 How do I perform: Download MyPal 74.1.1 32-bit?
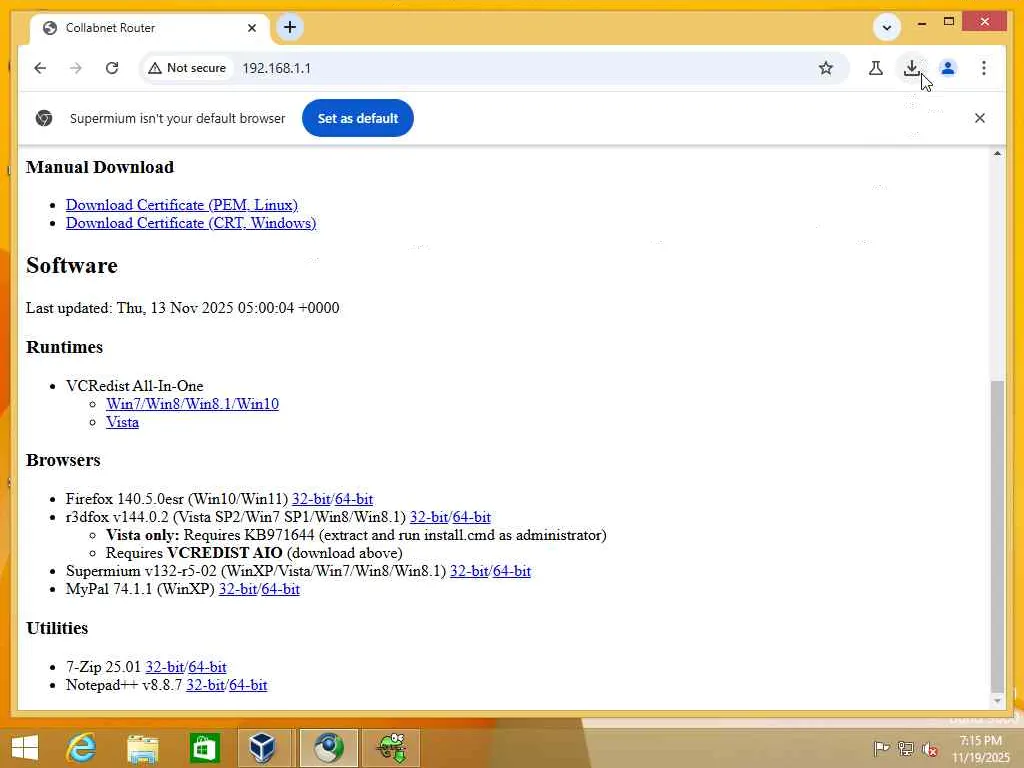point(238,589)
